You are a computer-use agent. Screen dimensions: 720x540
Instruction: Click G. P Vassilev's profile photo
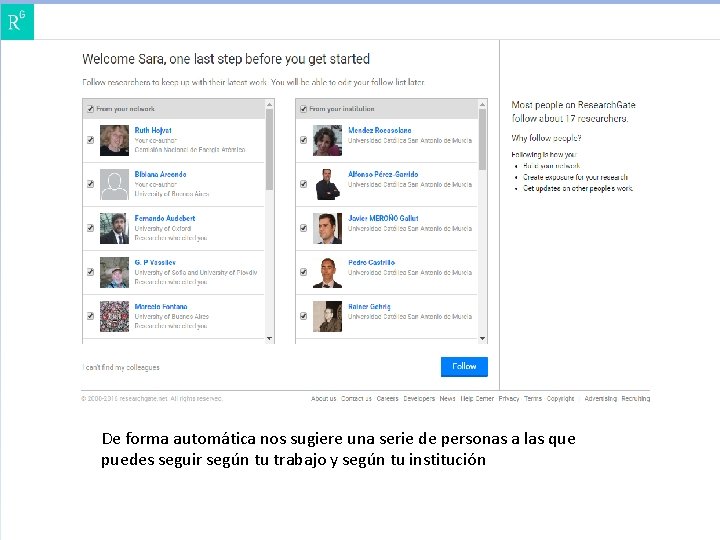[114, 272]
